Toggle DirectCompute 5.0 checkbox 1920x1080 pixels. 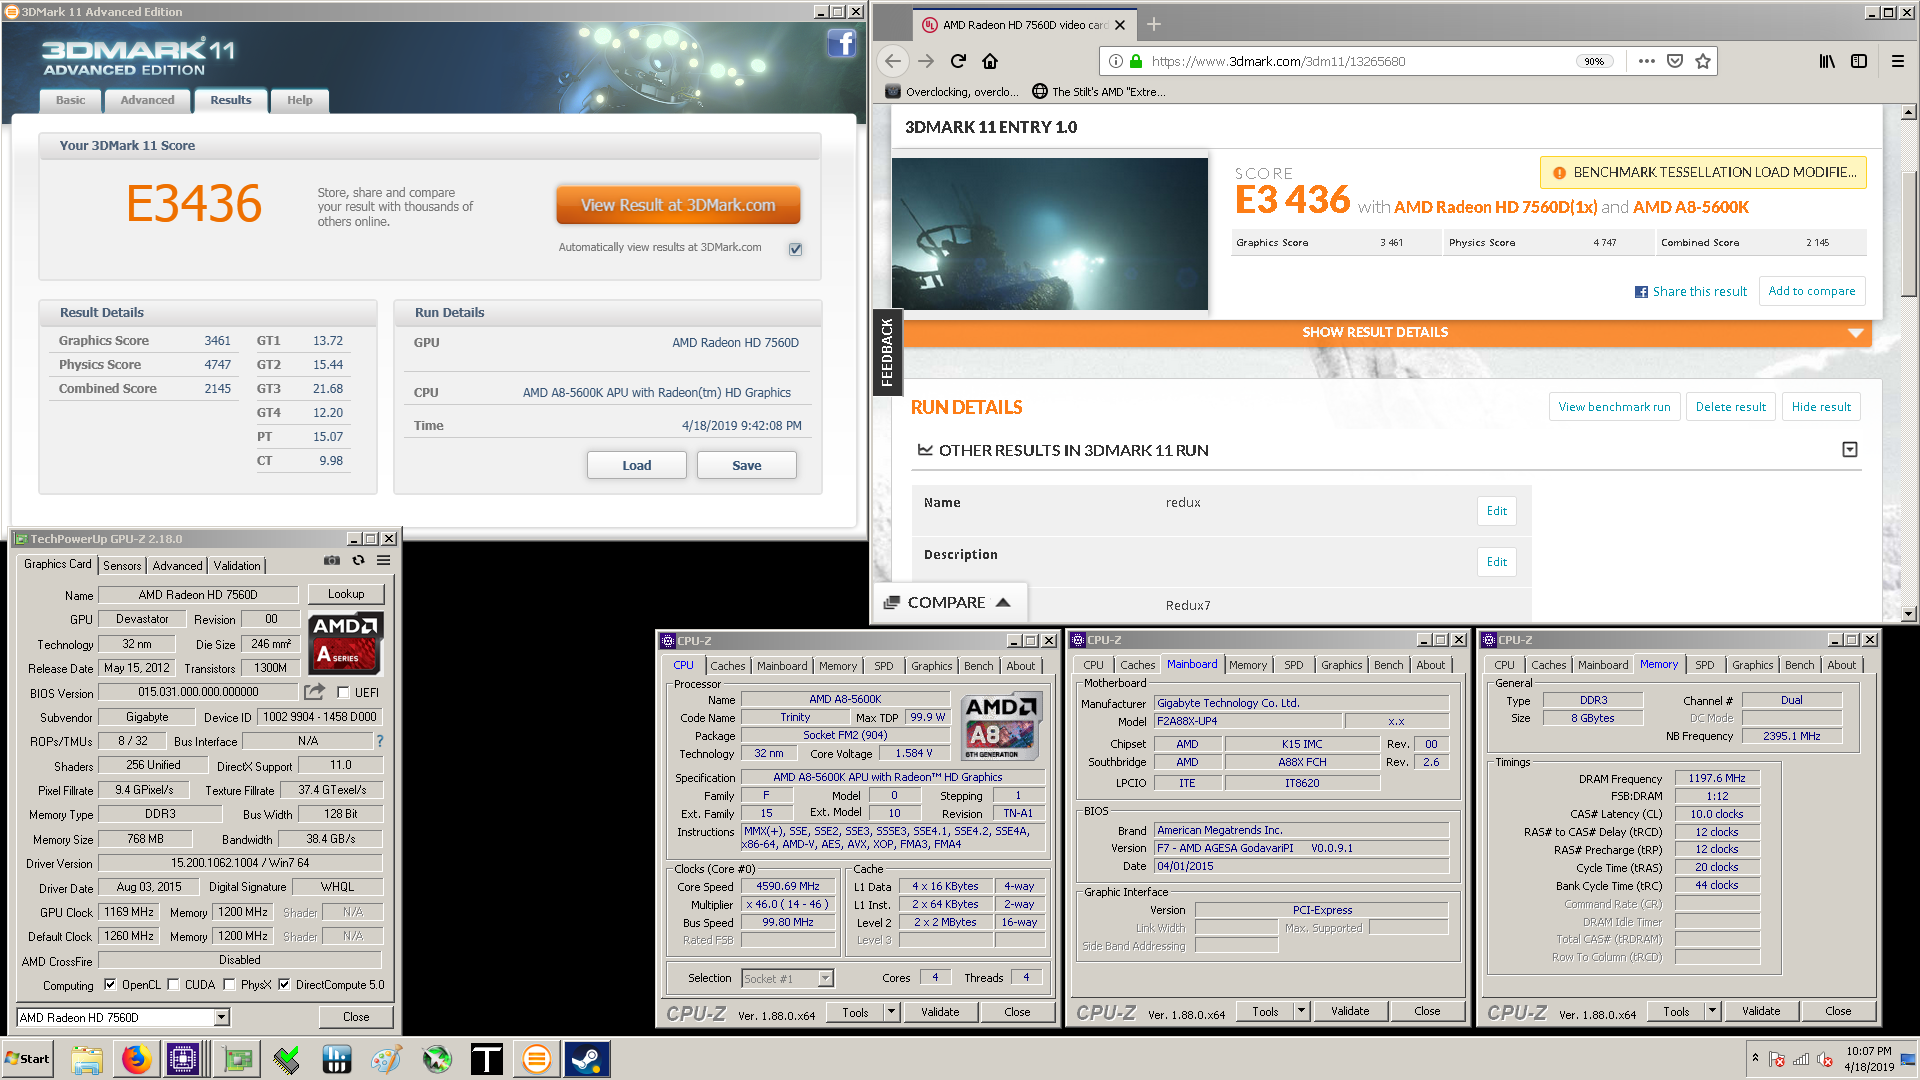tap(284, 985)
